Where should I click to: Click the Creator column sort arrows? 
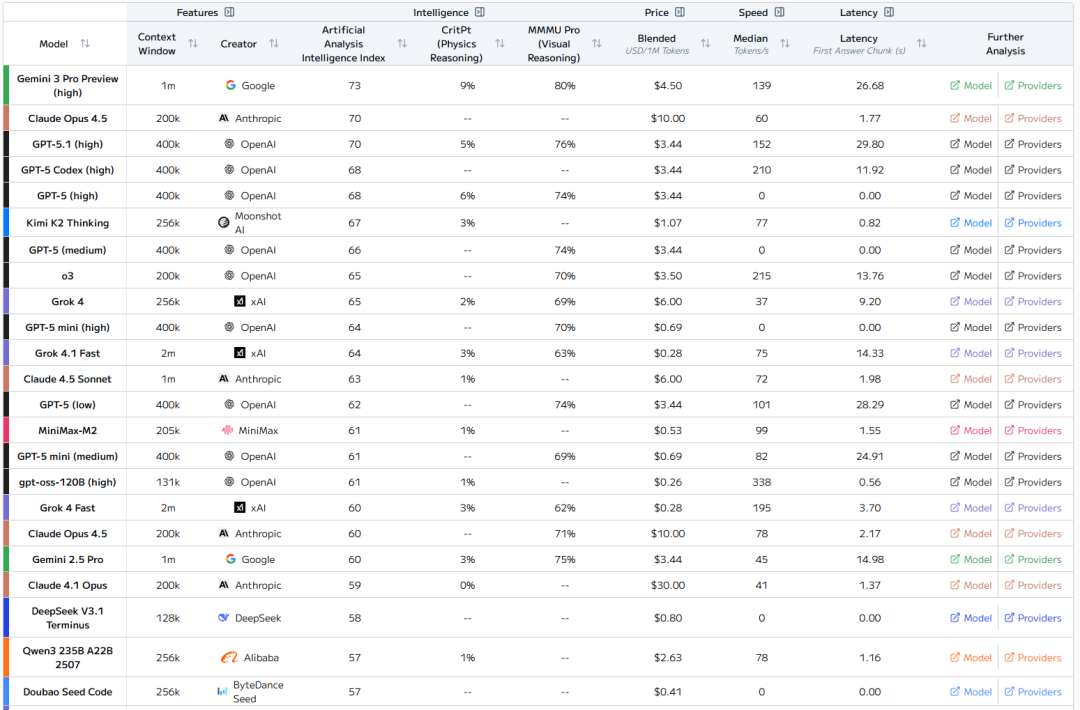click(x=274, y=44)
